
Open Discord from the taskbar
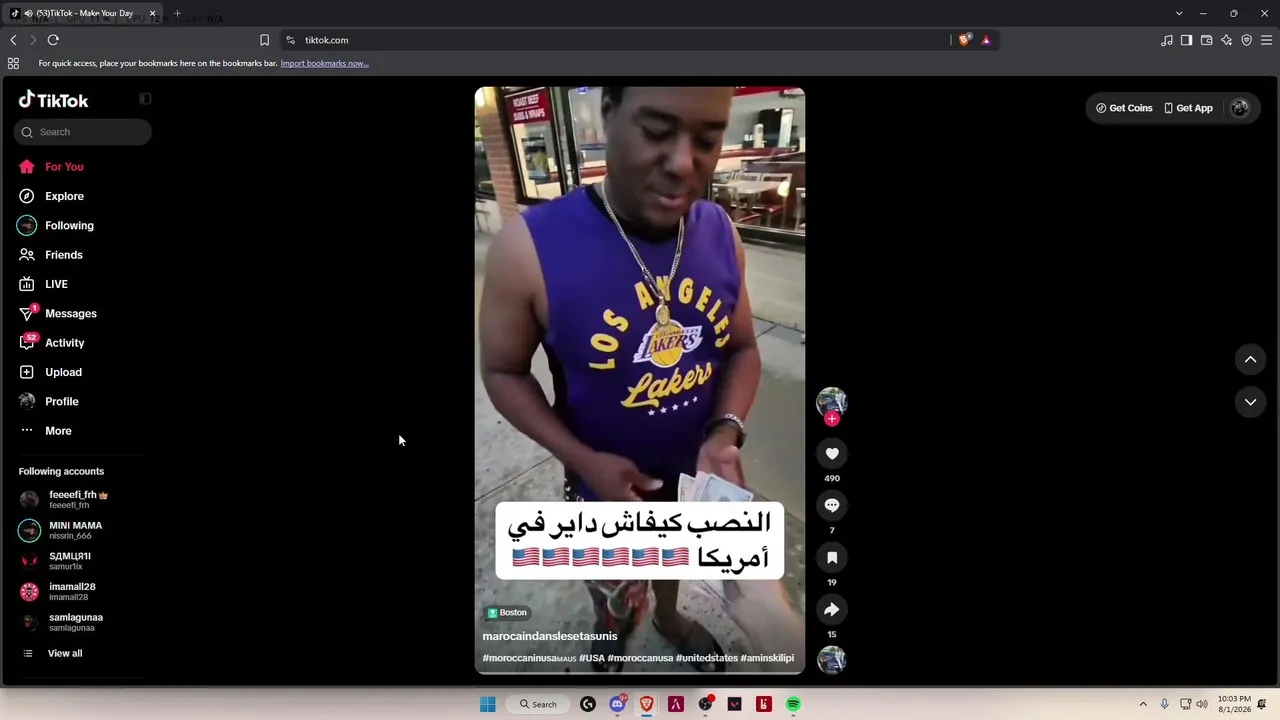[617, 704]
